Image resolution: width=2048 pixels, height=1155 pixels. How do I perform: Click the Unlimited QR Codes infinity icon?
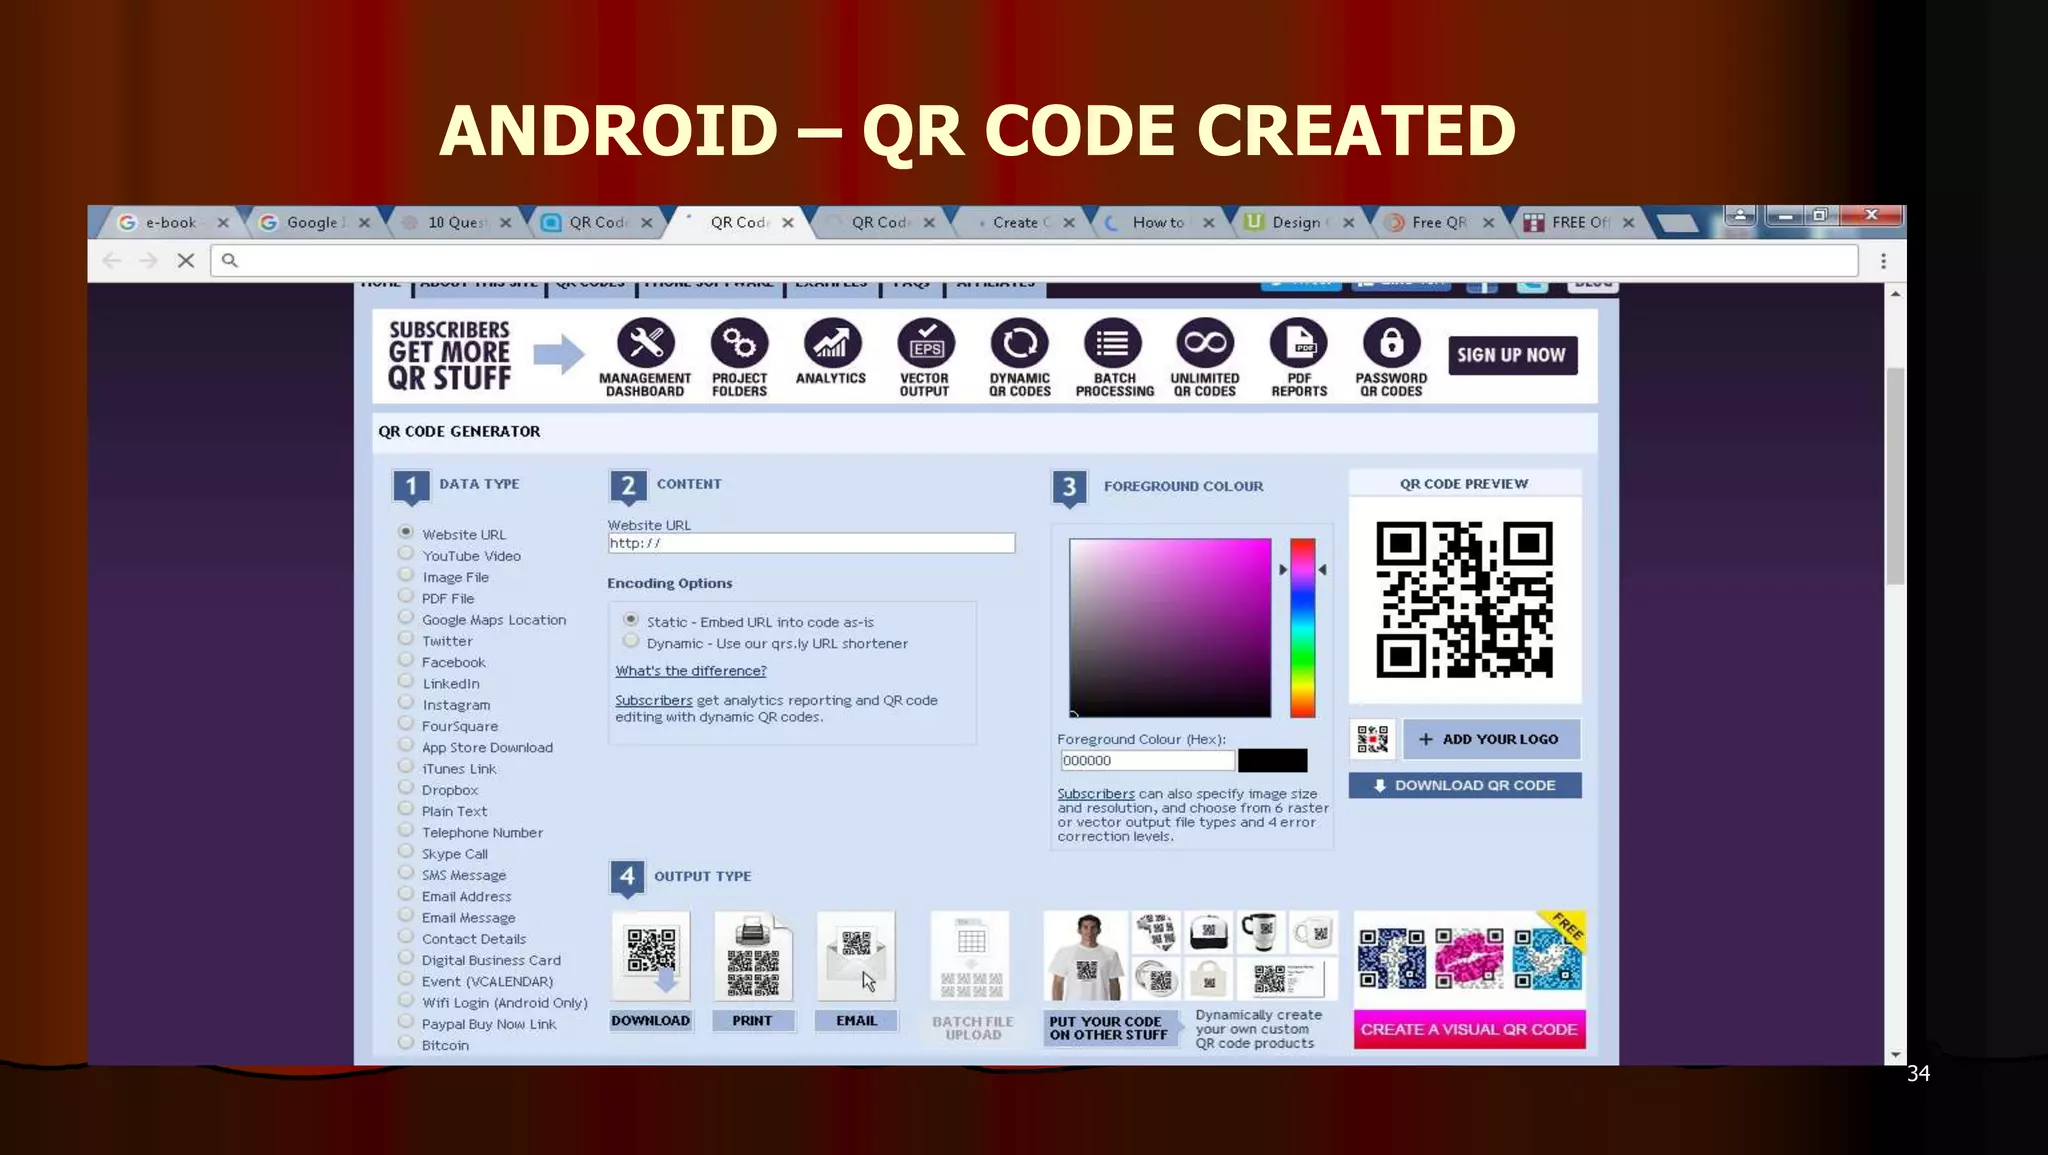point(1205,343)
